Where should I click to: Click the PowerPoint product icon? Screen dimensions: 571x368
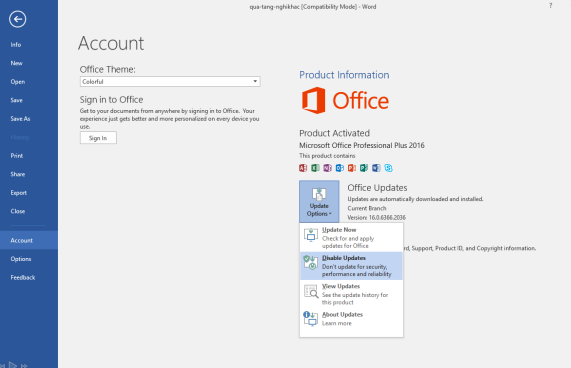click(x=352, y=168)
